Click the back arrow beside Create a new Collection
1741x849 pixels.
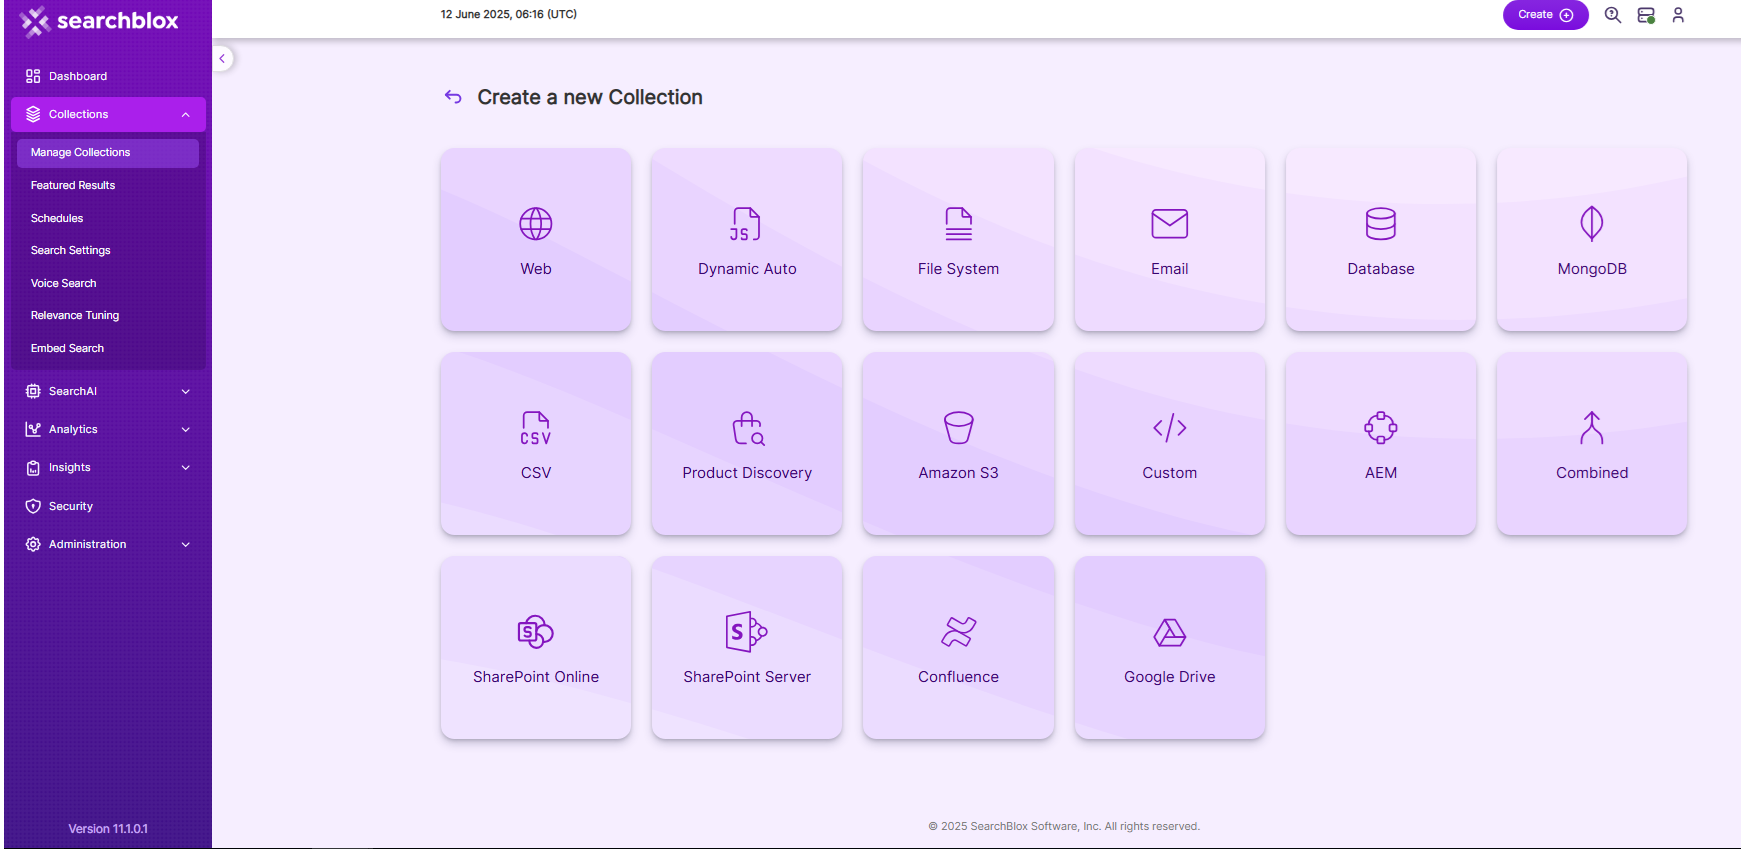tap(453, 97)
